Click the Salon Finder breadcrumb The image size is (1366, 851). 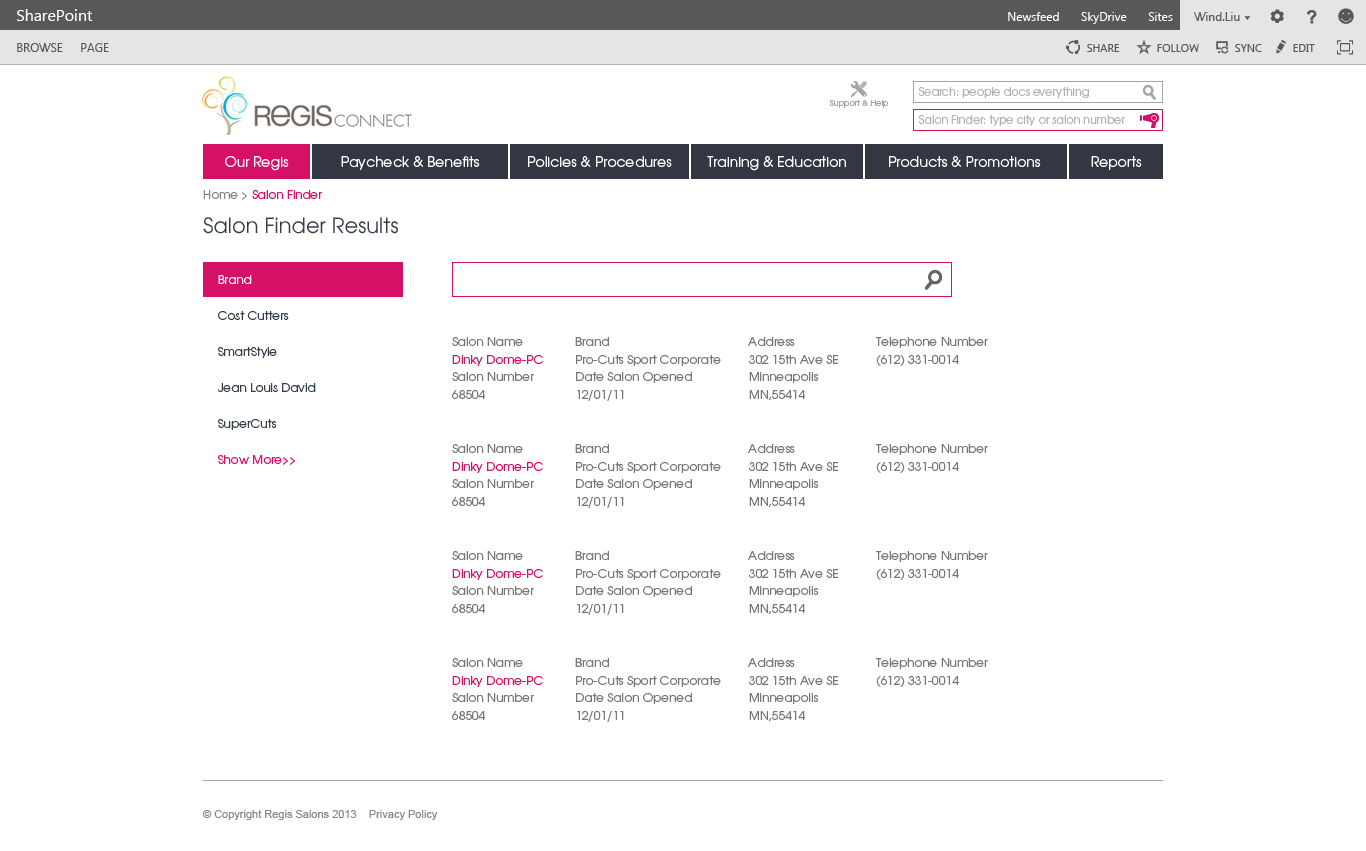[x=287, y=195]
